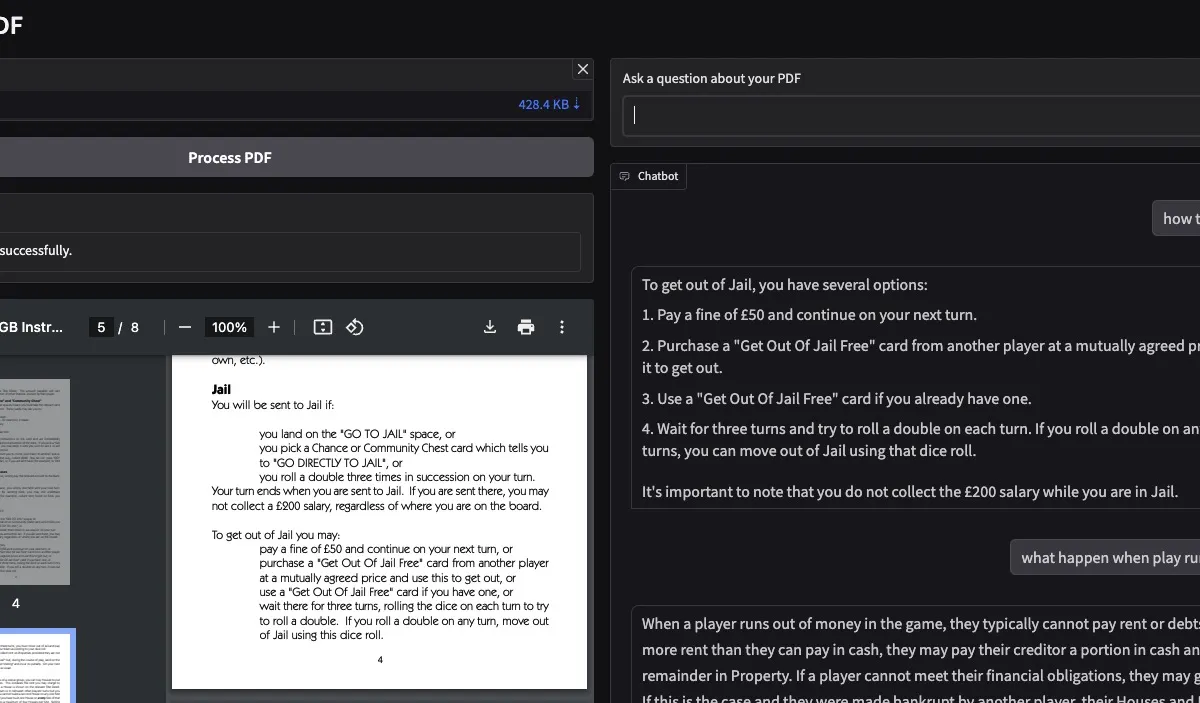Open the page 4 thumbnail

coord(35,482)
